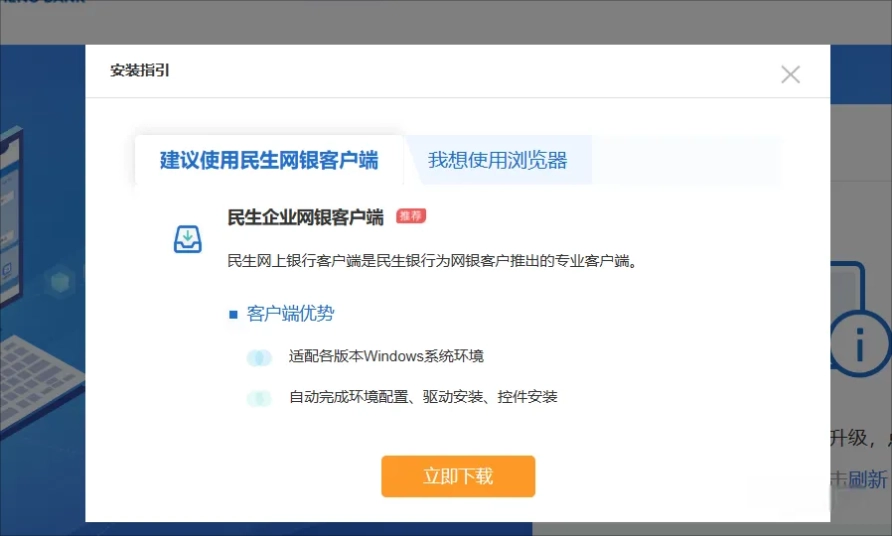Click the bullet icon beside 自动完成环境配置

click(x=259, y=398)
